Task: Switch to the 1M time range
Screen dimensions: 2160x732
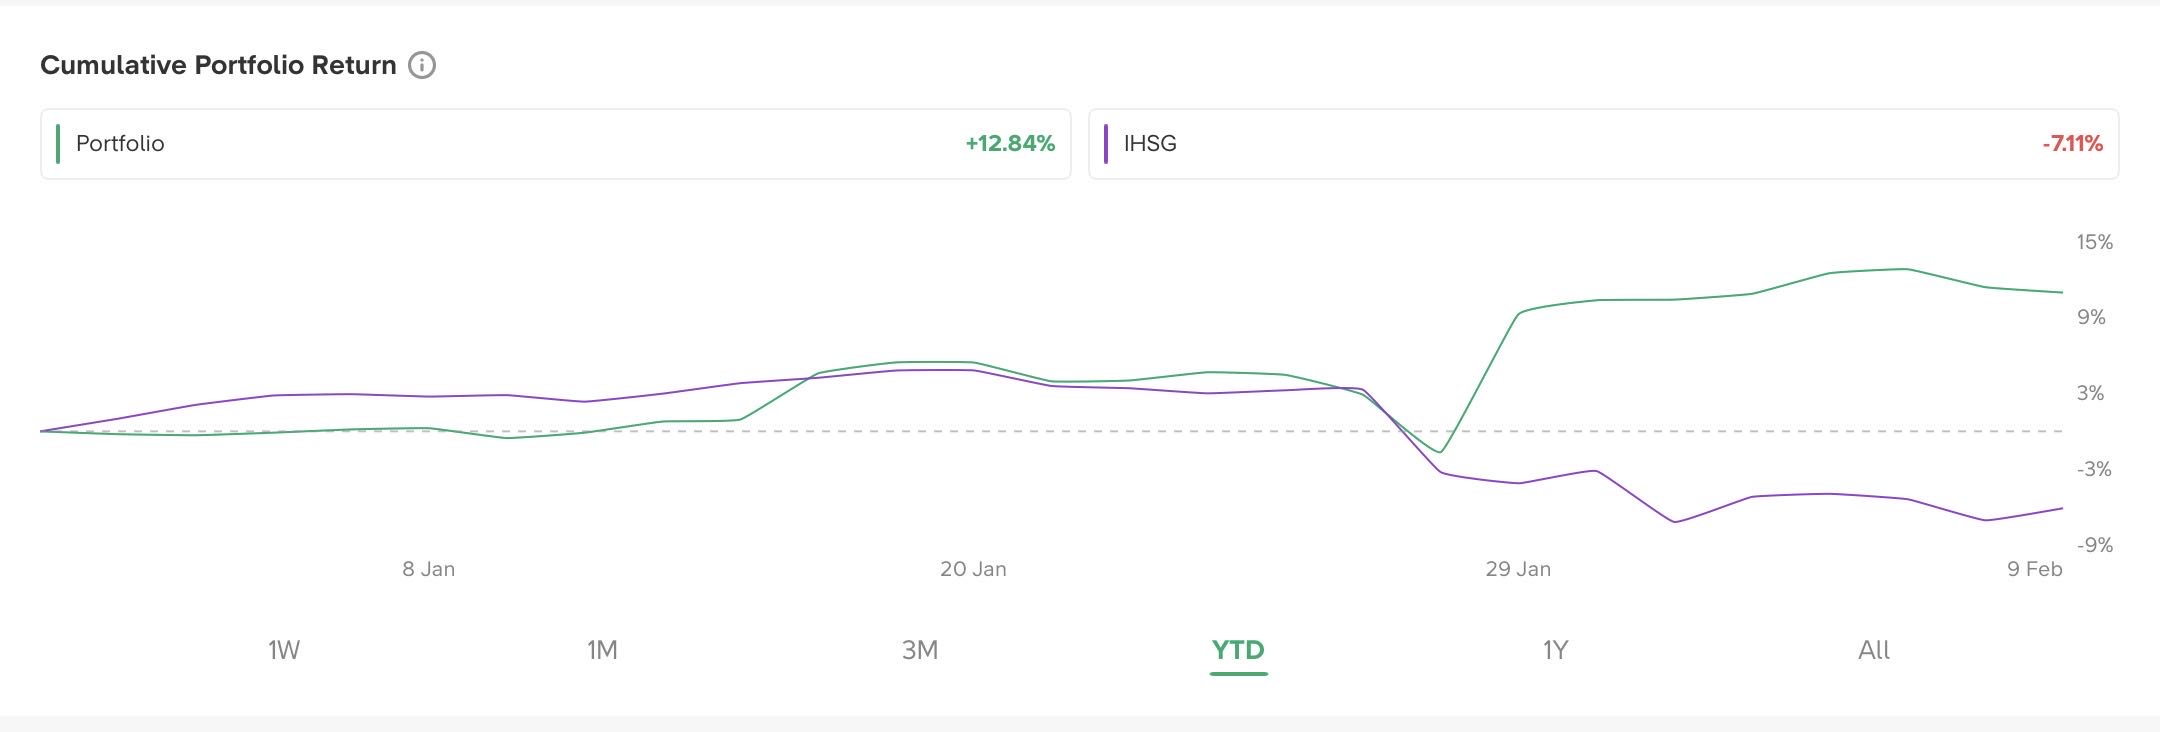Action: point(602,651)
